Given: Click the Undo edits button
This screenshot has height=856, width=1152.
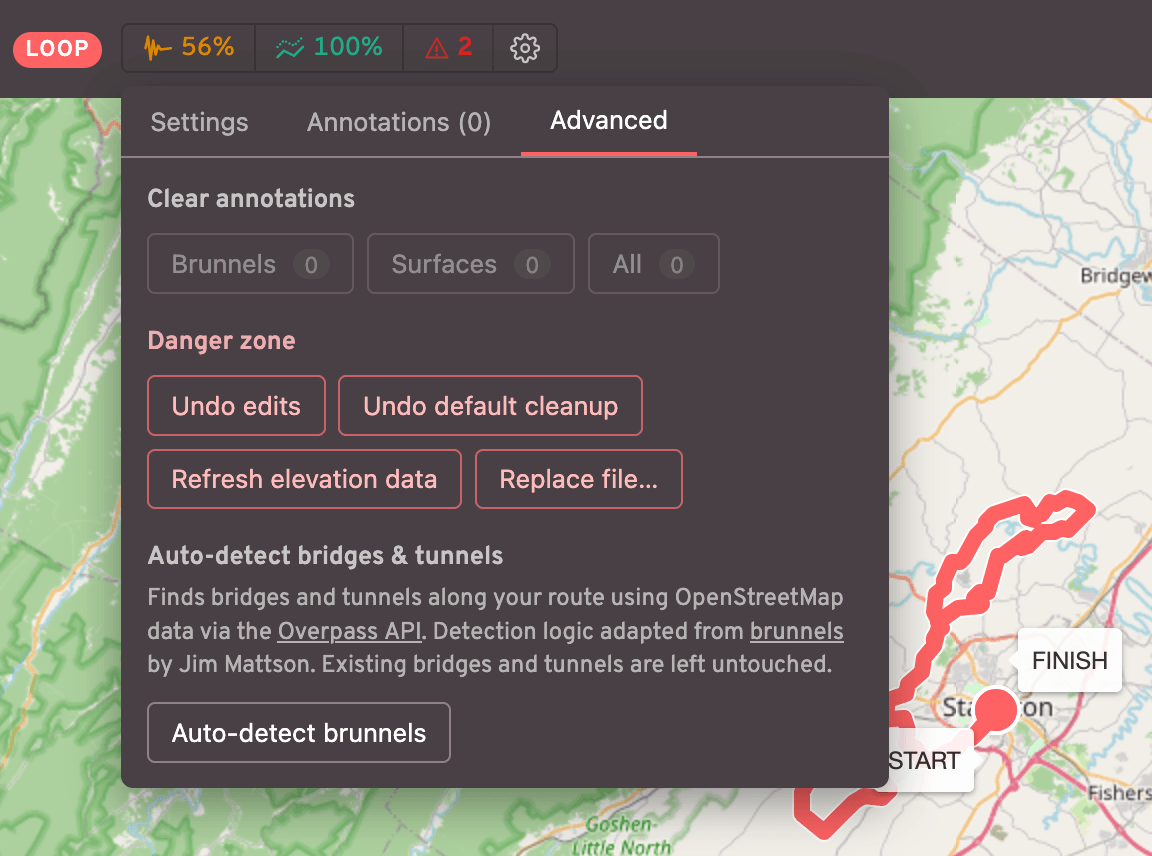Looking at the screenshot, I should tap(237, 406).
